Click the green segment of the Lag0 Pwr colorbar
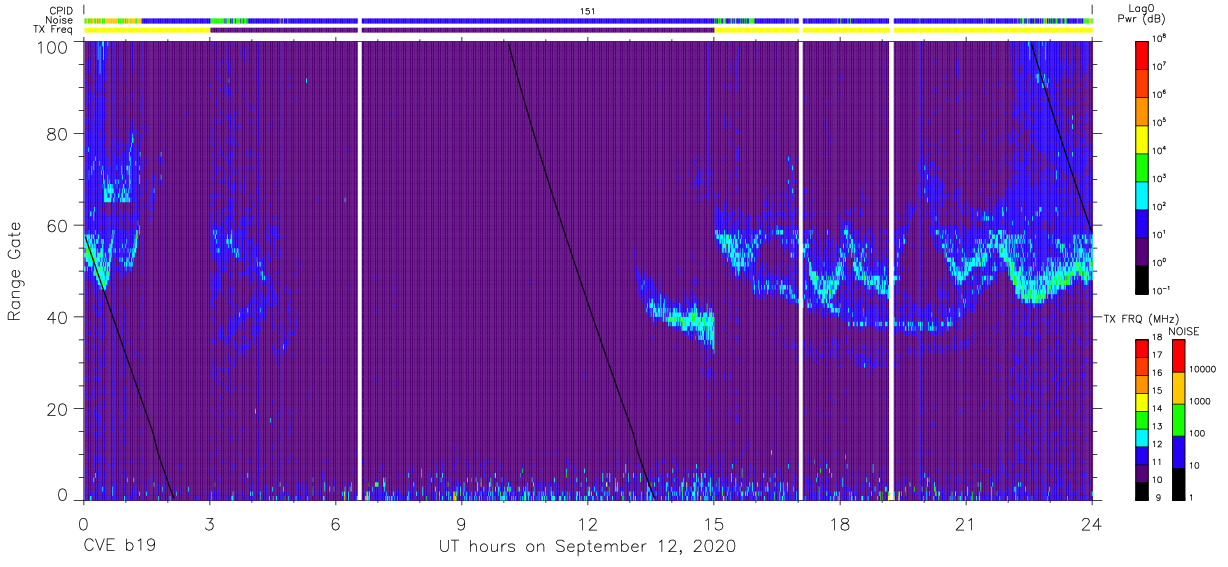1228x567 pixels. (1142, 166)
